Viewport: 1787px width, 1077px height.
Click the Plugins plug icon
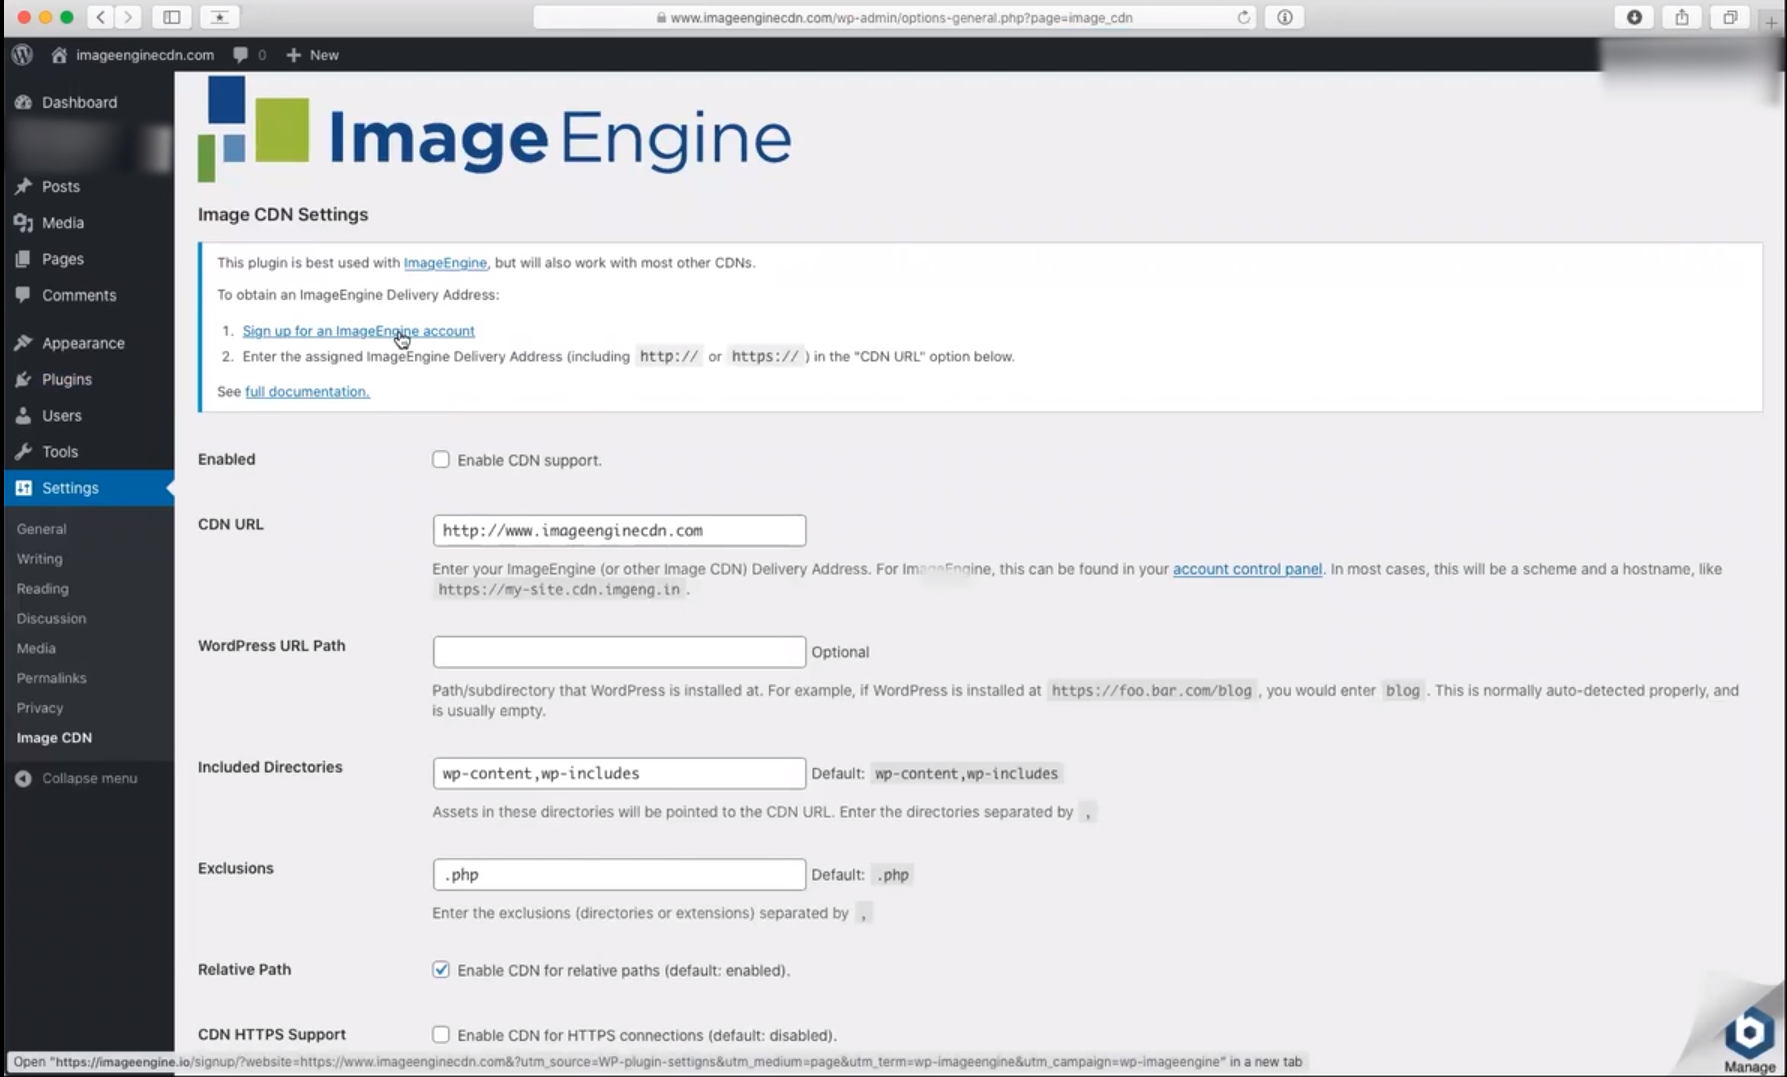[x=23, y=379]
